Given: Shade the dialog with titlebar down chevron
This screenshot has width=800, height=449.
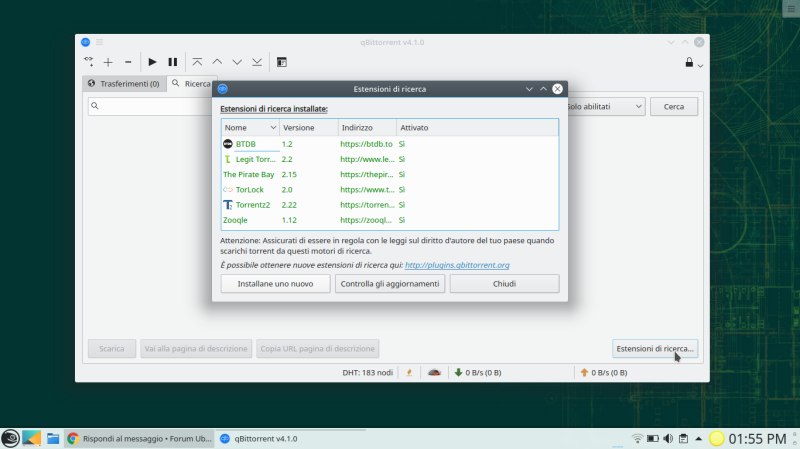Looking at the screenshot, I should (529, 89).
